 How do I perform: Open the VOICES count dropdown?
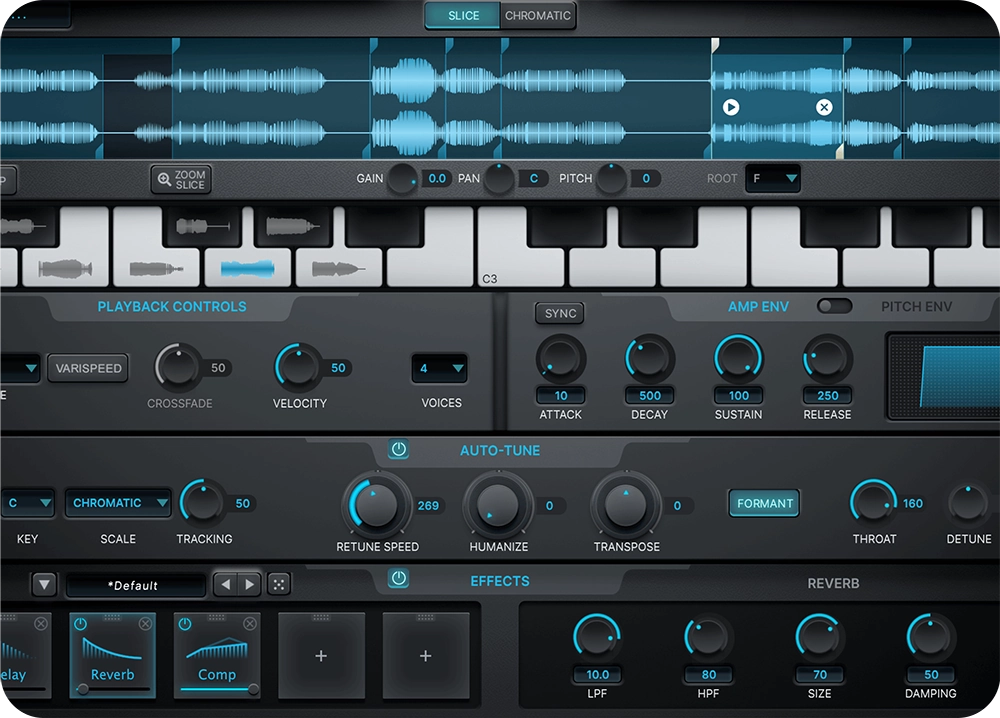point(439,368)
